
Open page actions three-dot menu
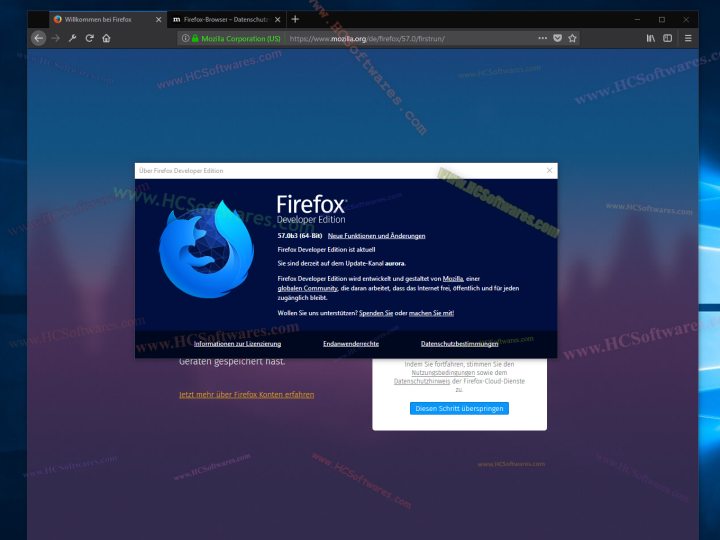click(542, 38)
